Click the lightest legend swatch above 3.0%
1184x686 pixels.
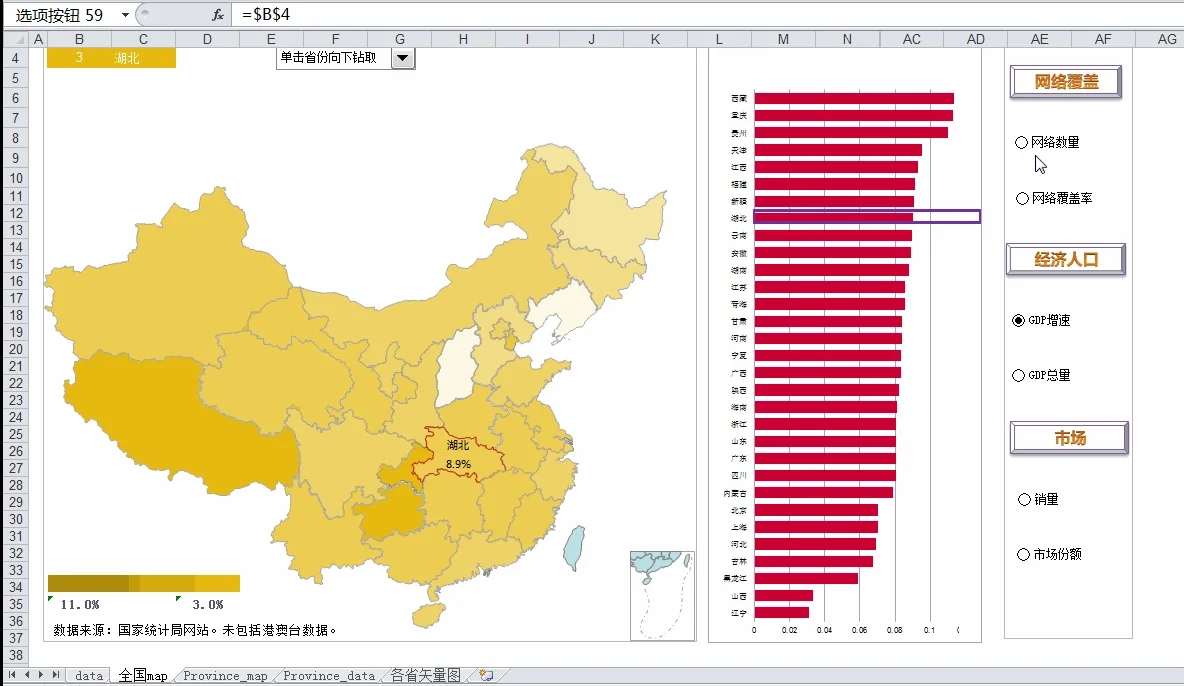coord(217,583)
